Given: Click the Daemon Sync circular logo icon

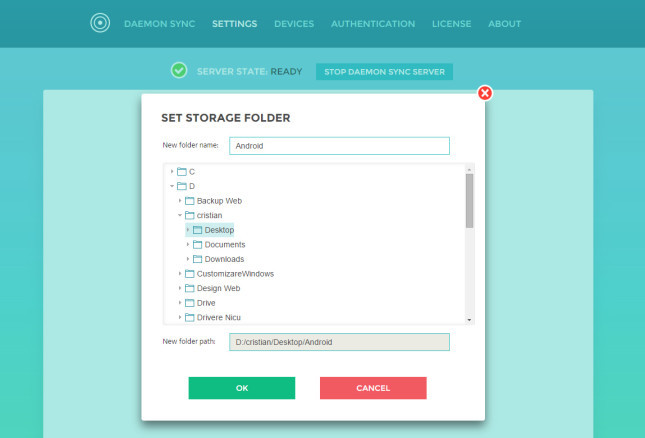Looking at the screenshot, I should point(100,23).
